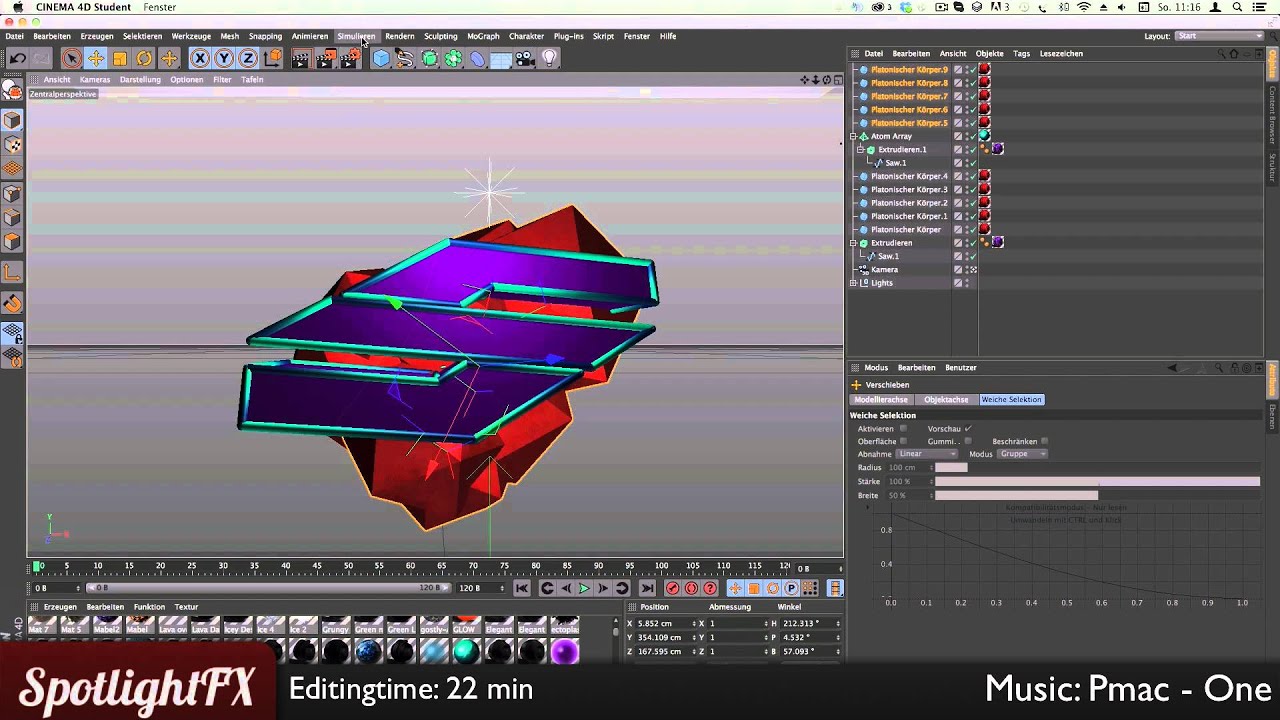
Task: Switch to the Modellierachse tab
Action: [x=881, y=400]
